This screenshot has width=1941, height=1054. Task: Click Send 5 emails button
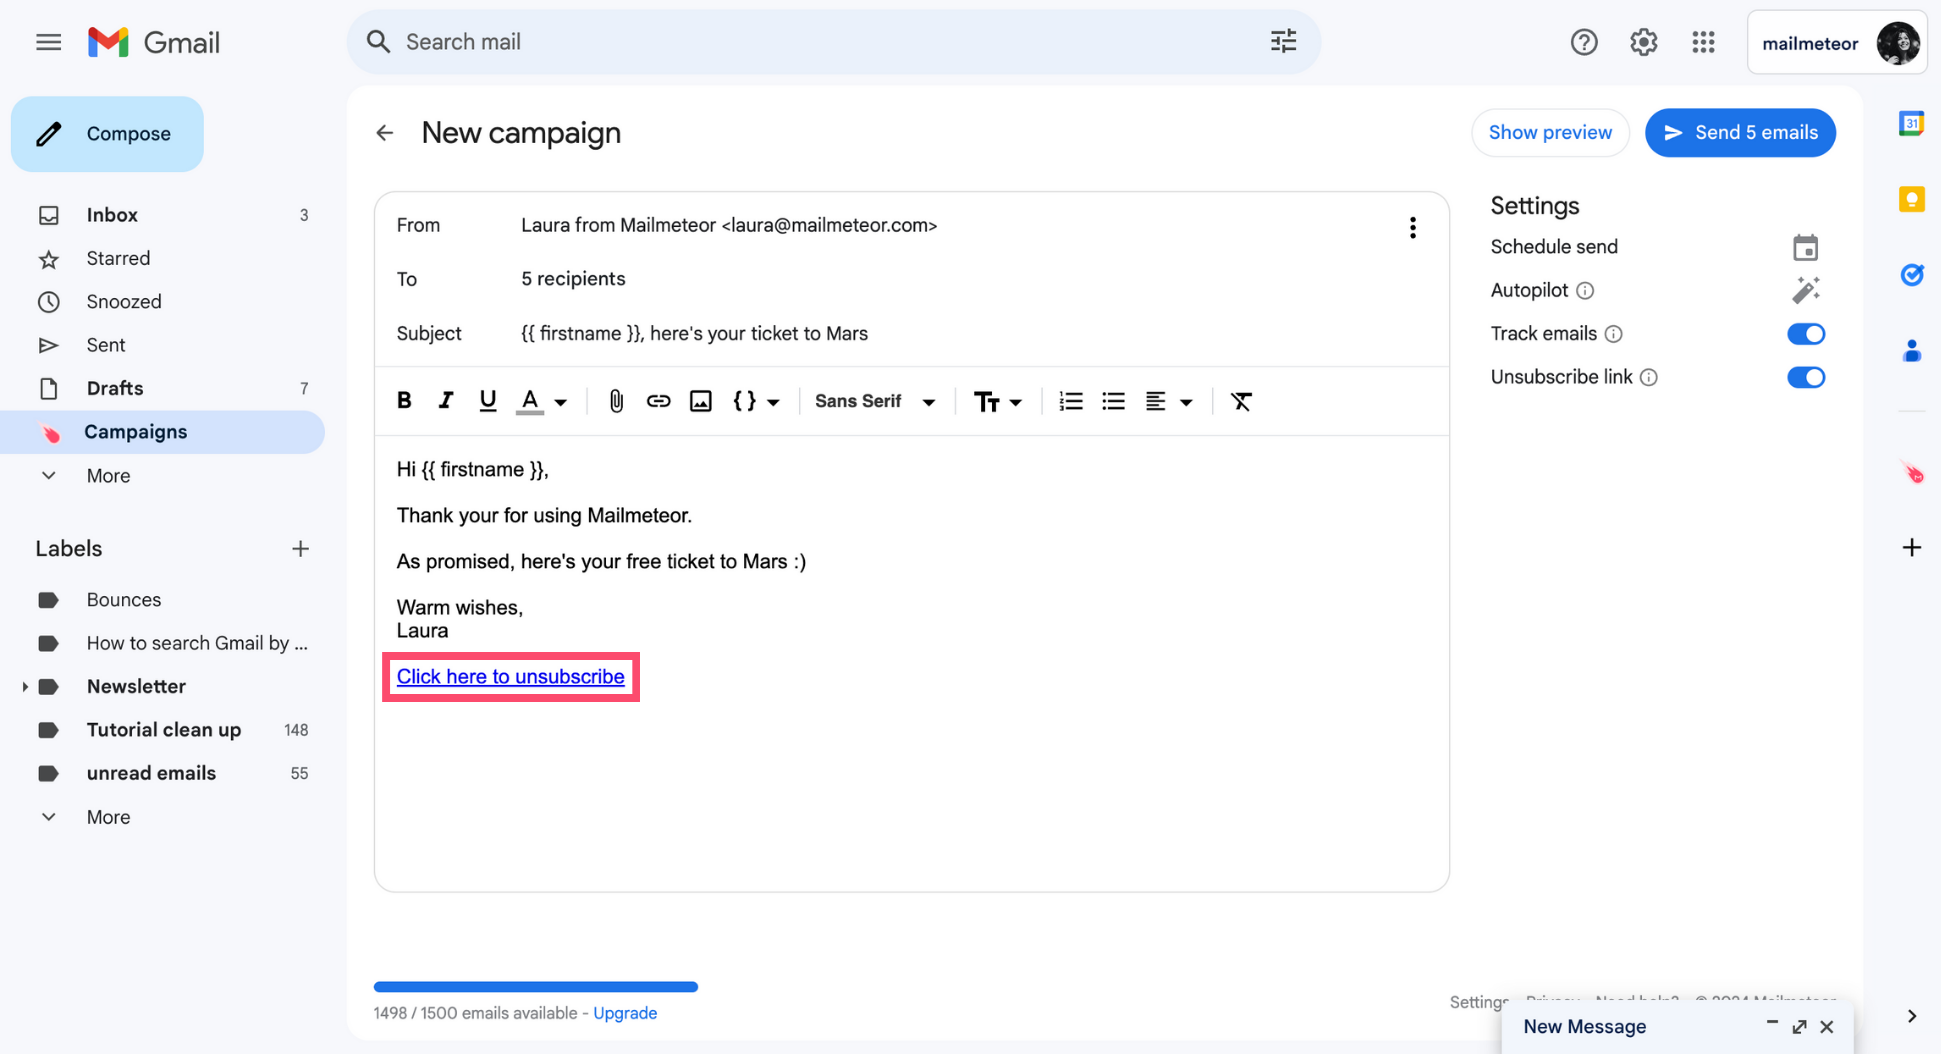coord(1740,133)
